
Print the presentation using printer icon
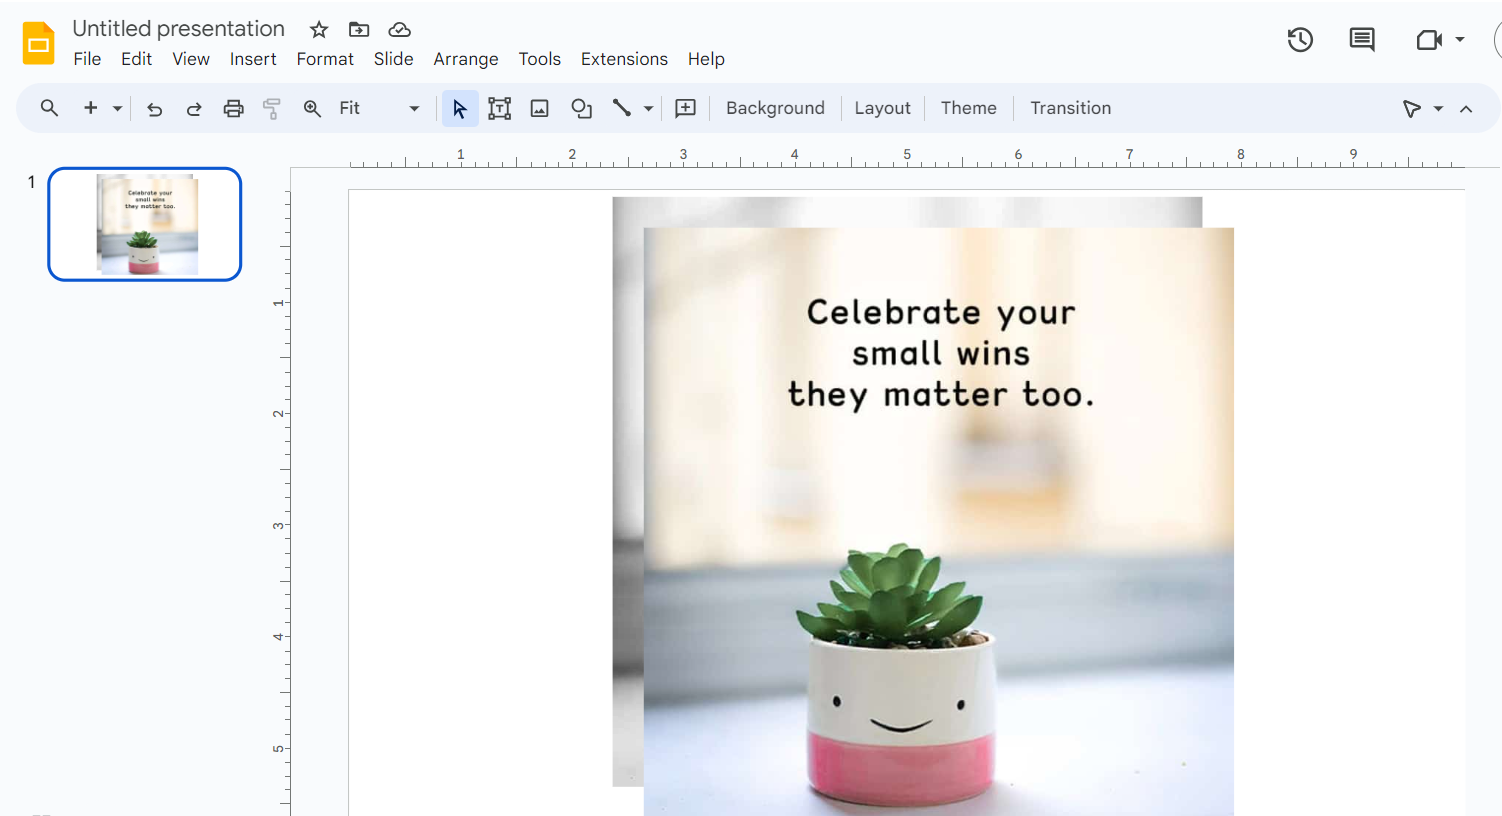tap(233, 109)
